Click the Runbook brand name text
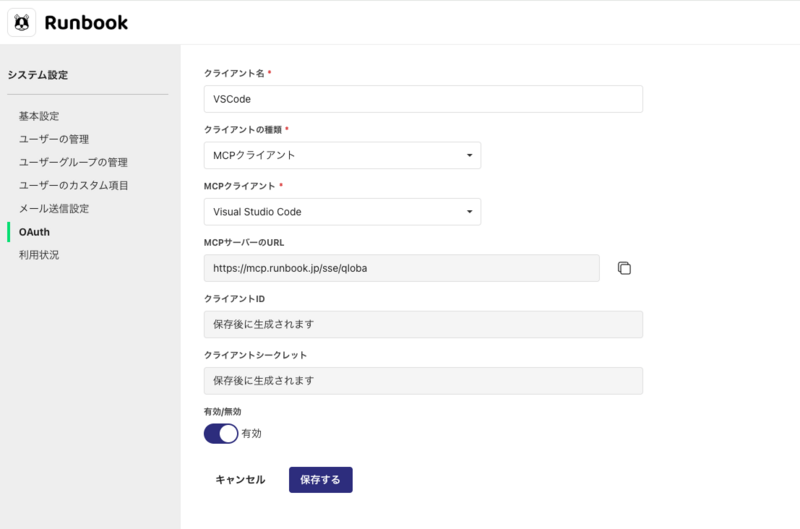800x529 pixels. pyautogui.click(x=86, y=22)
